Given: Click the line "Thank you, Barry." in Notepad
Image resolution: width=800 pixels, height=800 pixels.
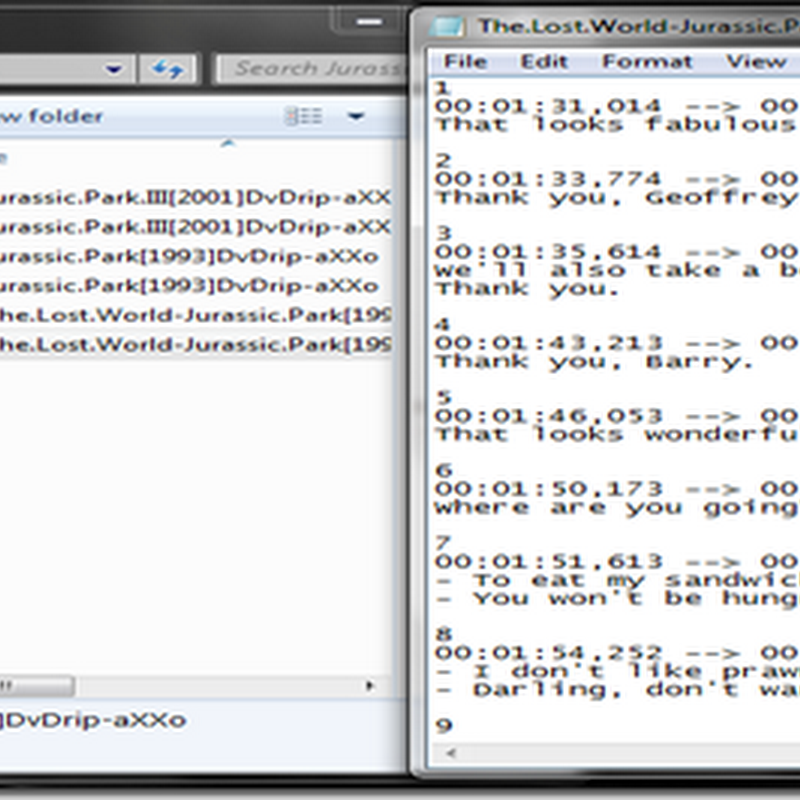Looking at the screenshot, I should pyautogui.click(x=595, y=362).
